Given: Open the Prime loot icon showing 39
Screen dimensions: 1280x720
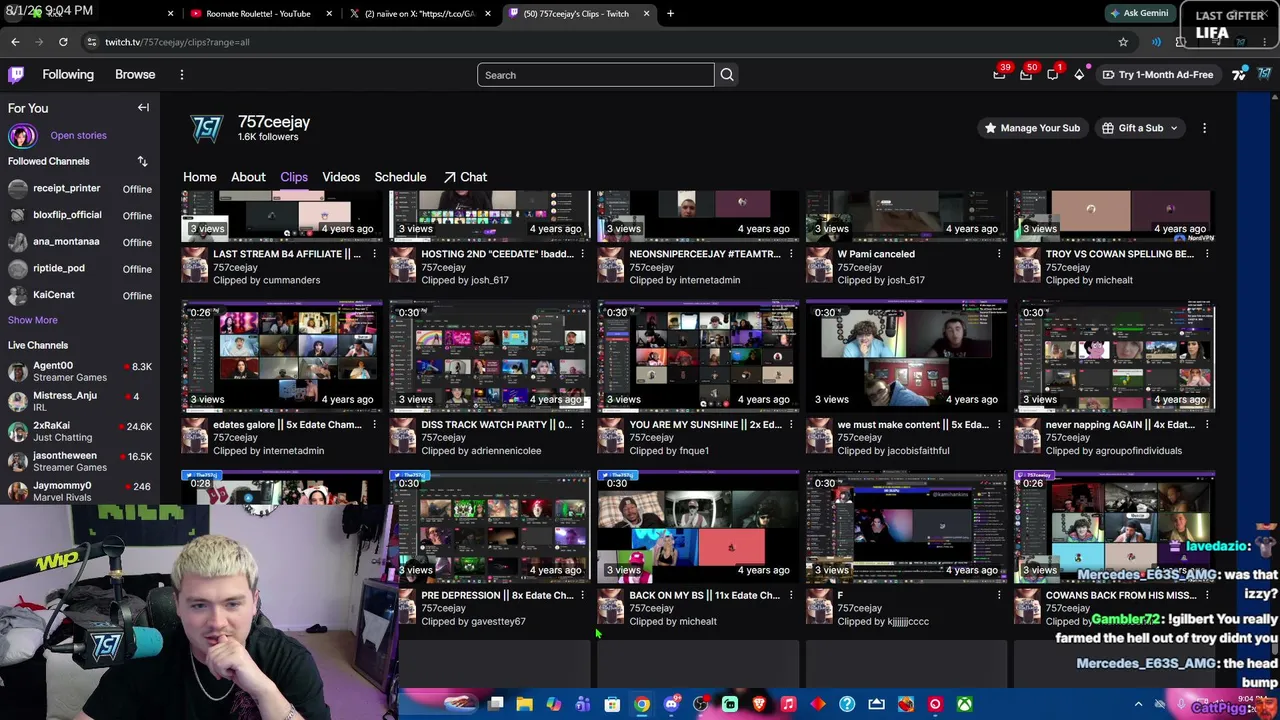Looking at the screenshot, I should tap(999, 75).
